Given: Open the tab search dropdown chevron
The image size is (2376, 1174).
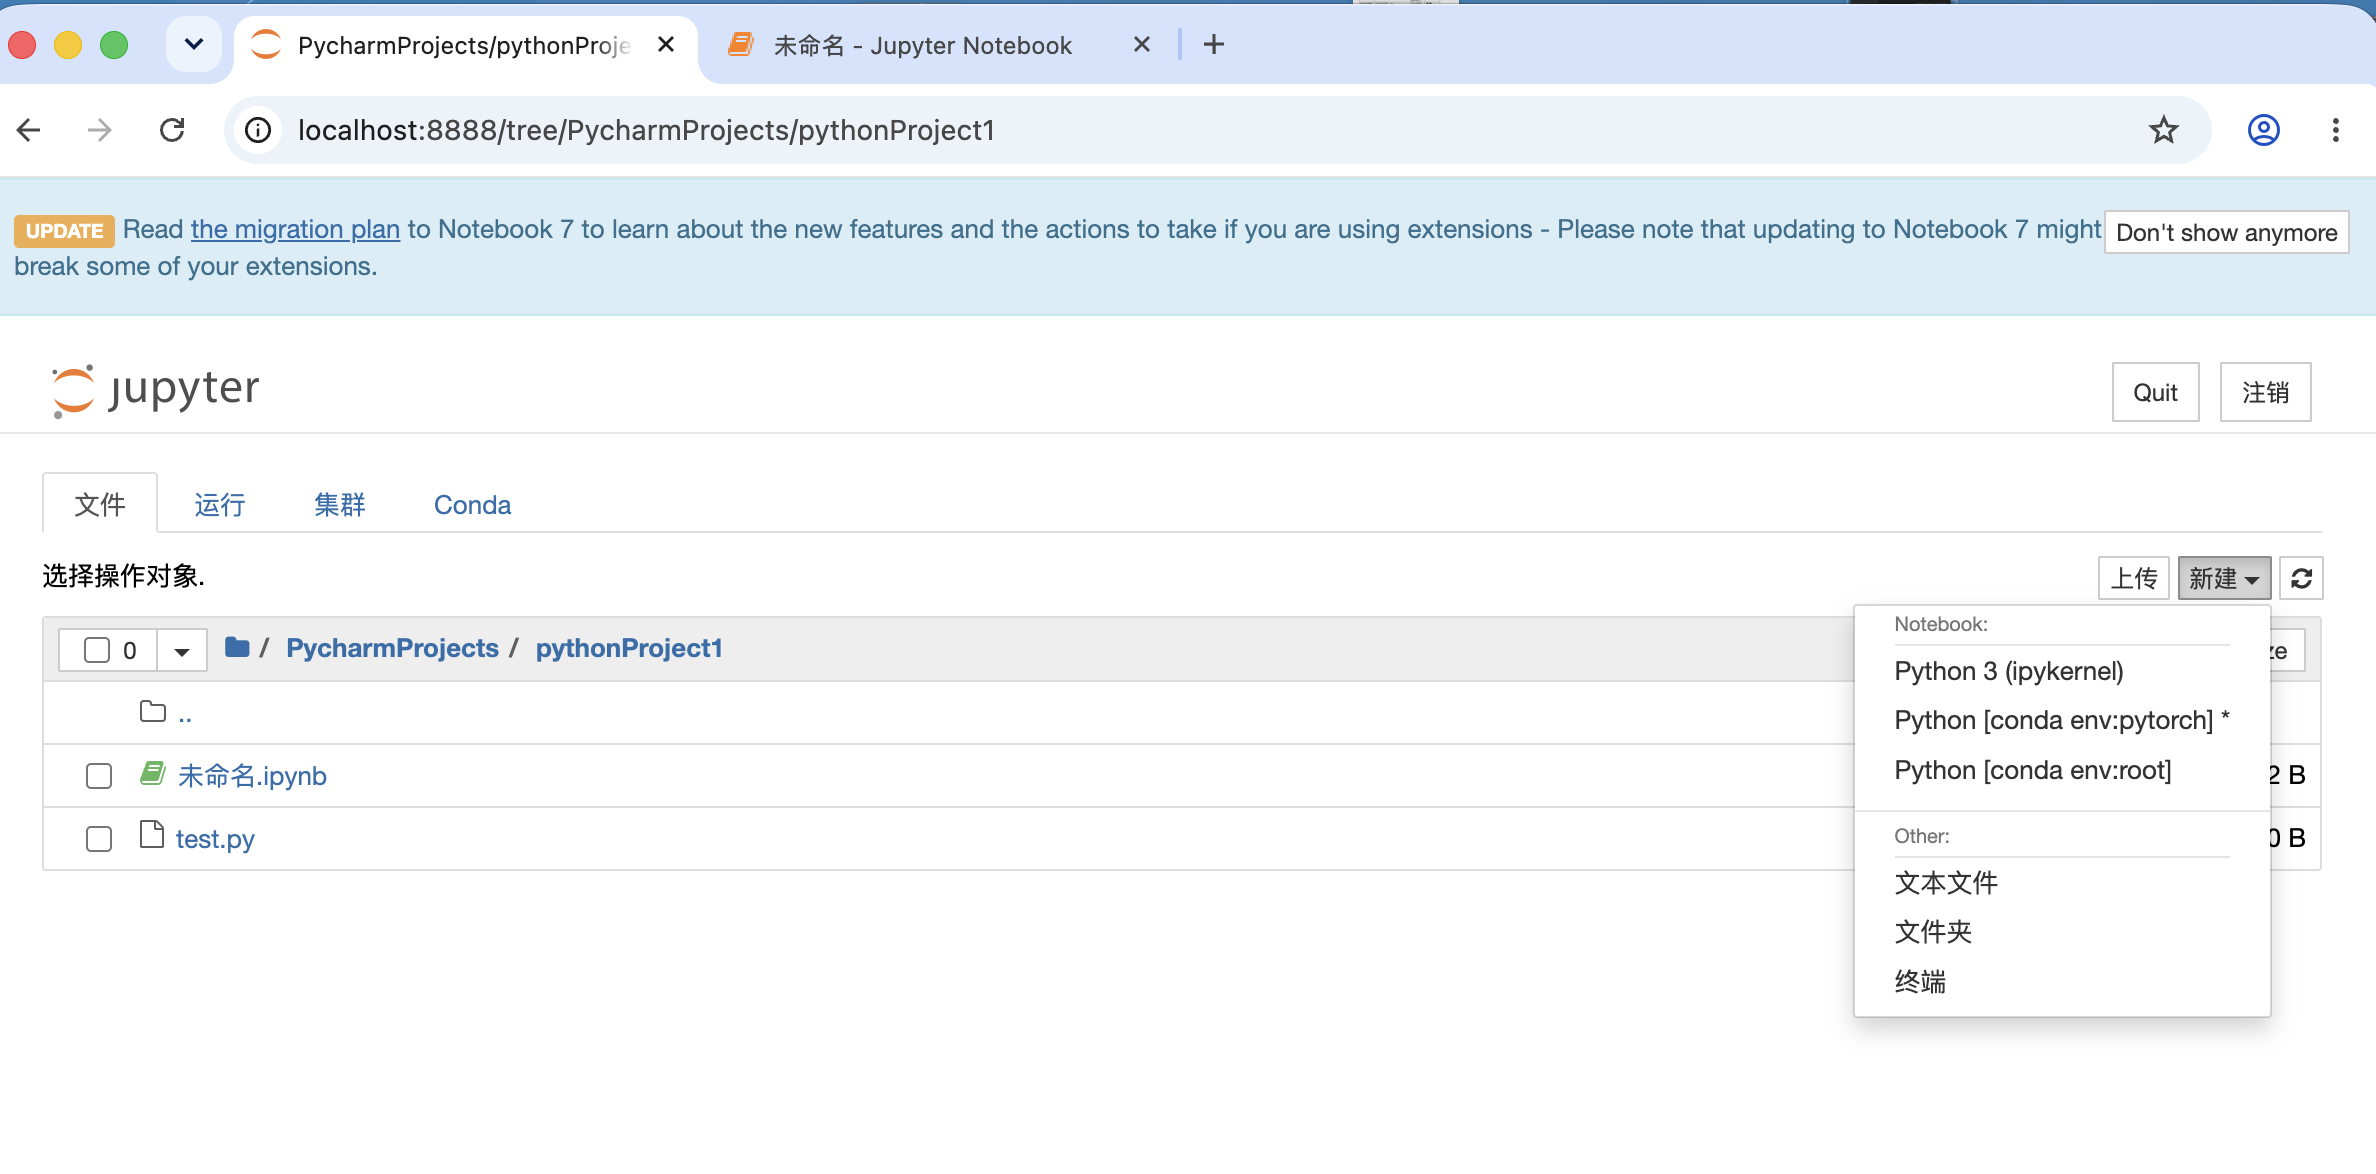Looking at the screenshot, I should [194, 44].
